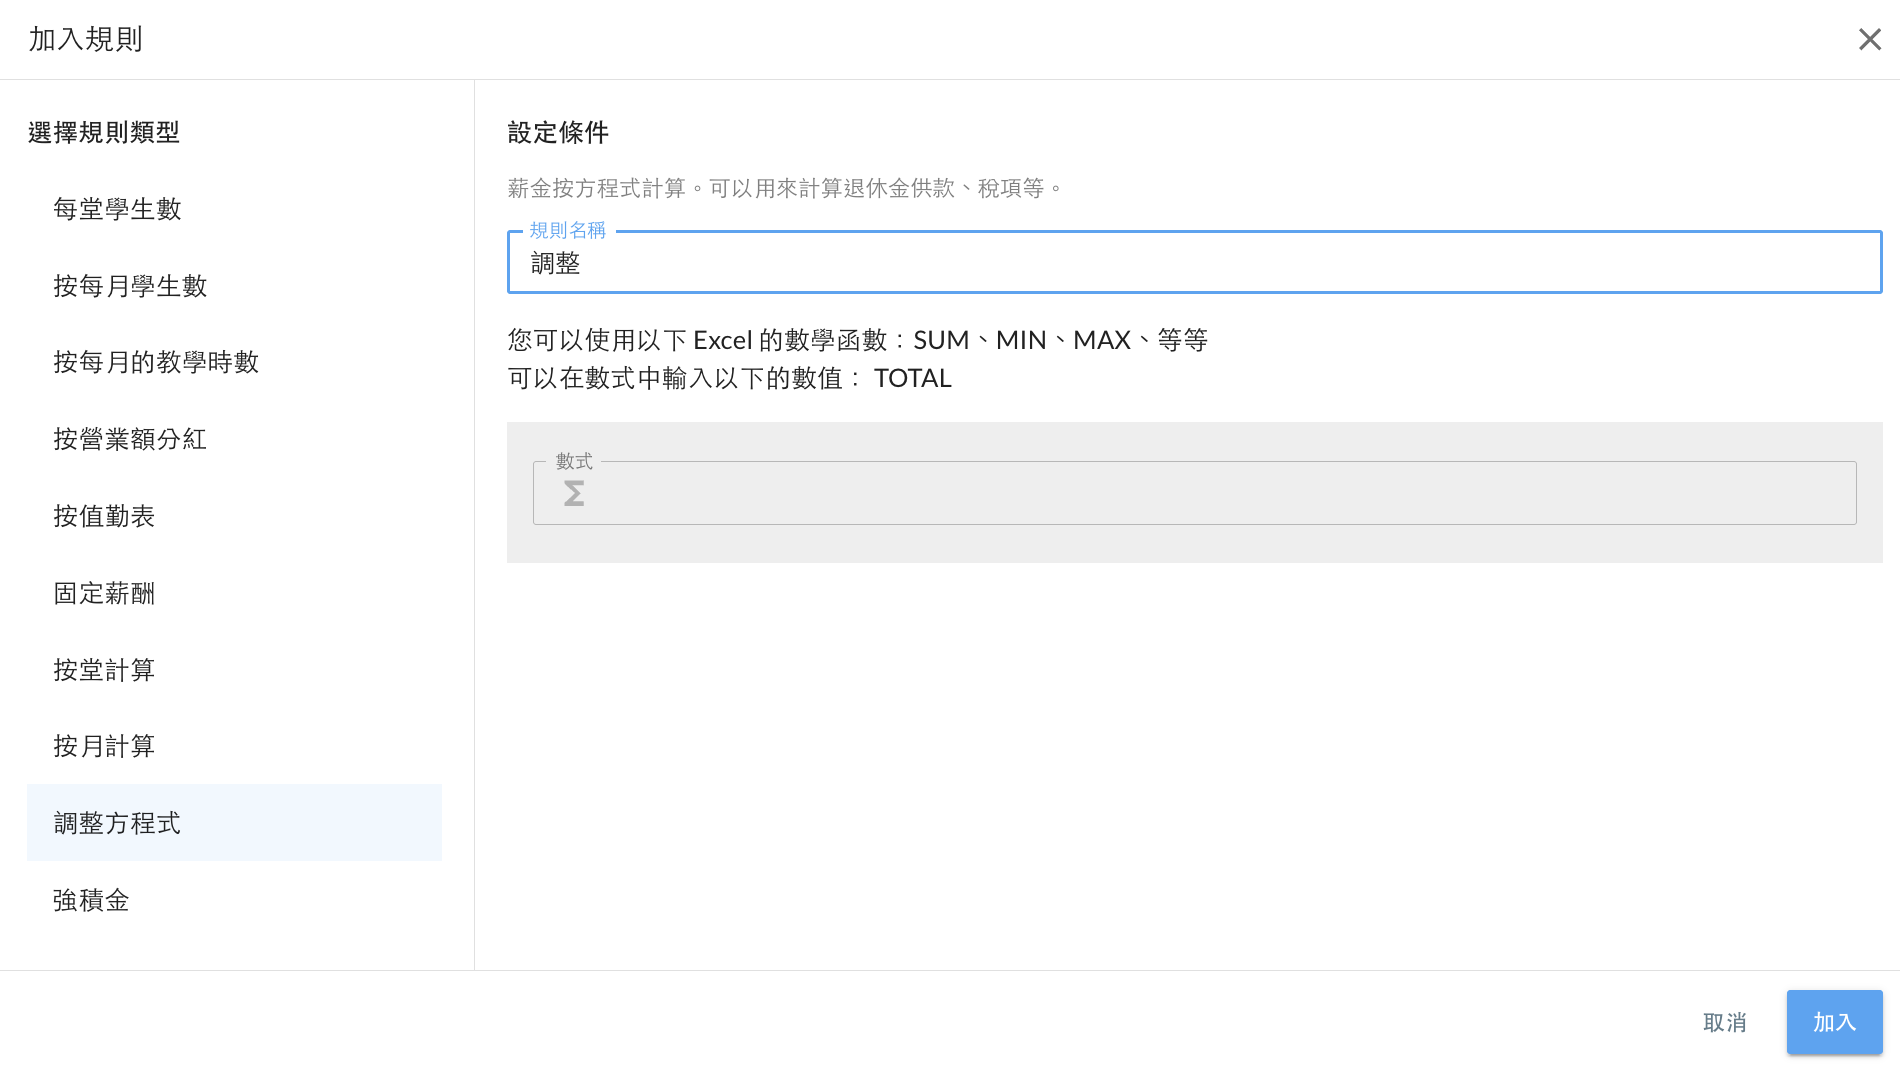Image resolution: width=1900 pixels, height=1070 pixels.
Task: Choose 固定薪酬 rule type
Action: [234, 593]
